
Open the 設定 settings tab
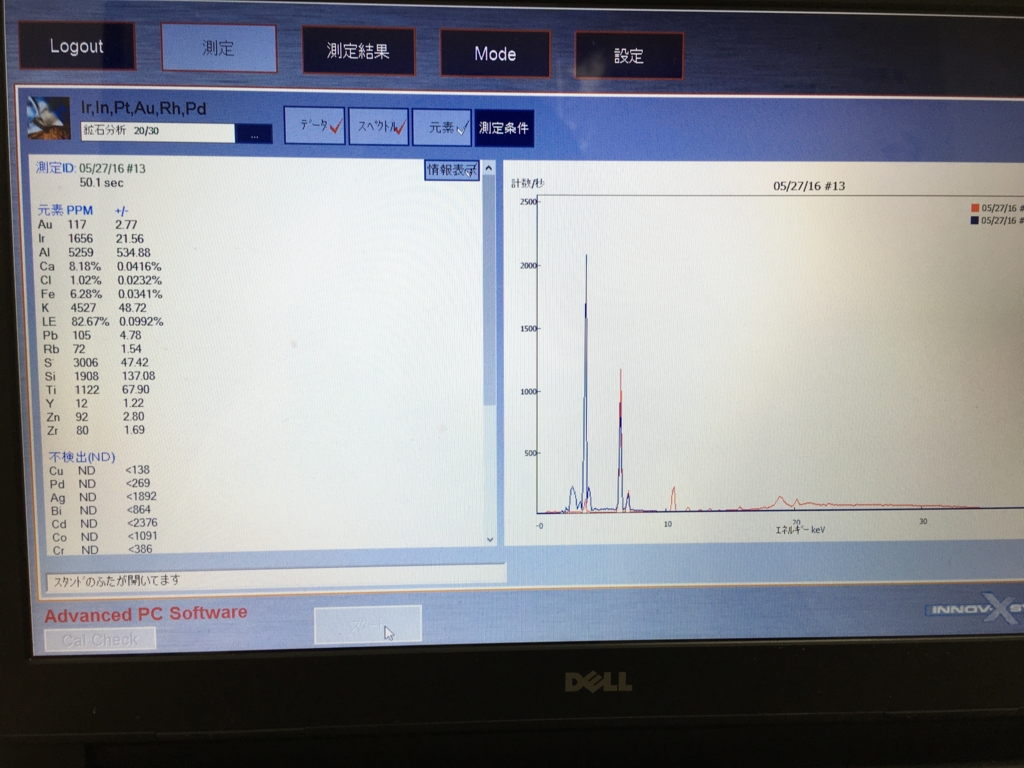(629, 56)
